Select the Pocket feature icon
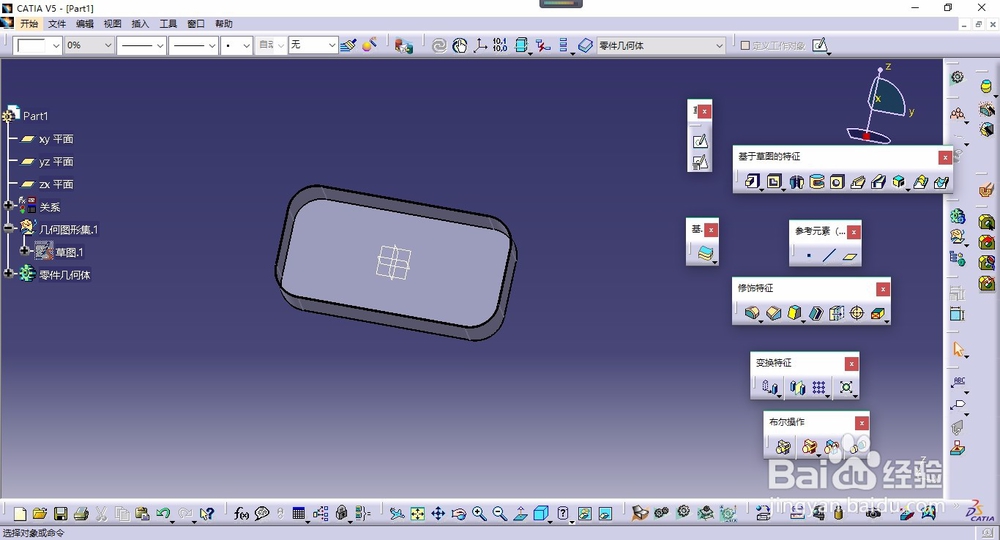The width and height of the screenshot is (1000, 540). coord(774,182)
